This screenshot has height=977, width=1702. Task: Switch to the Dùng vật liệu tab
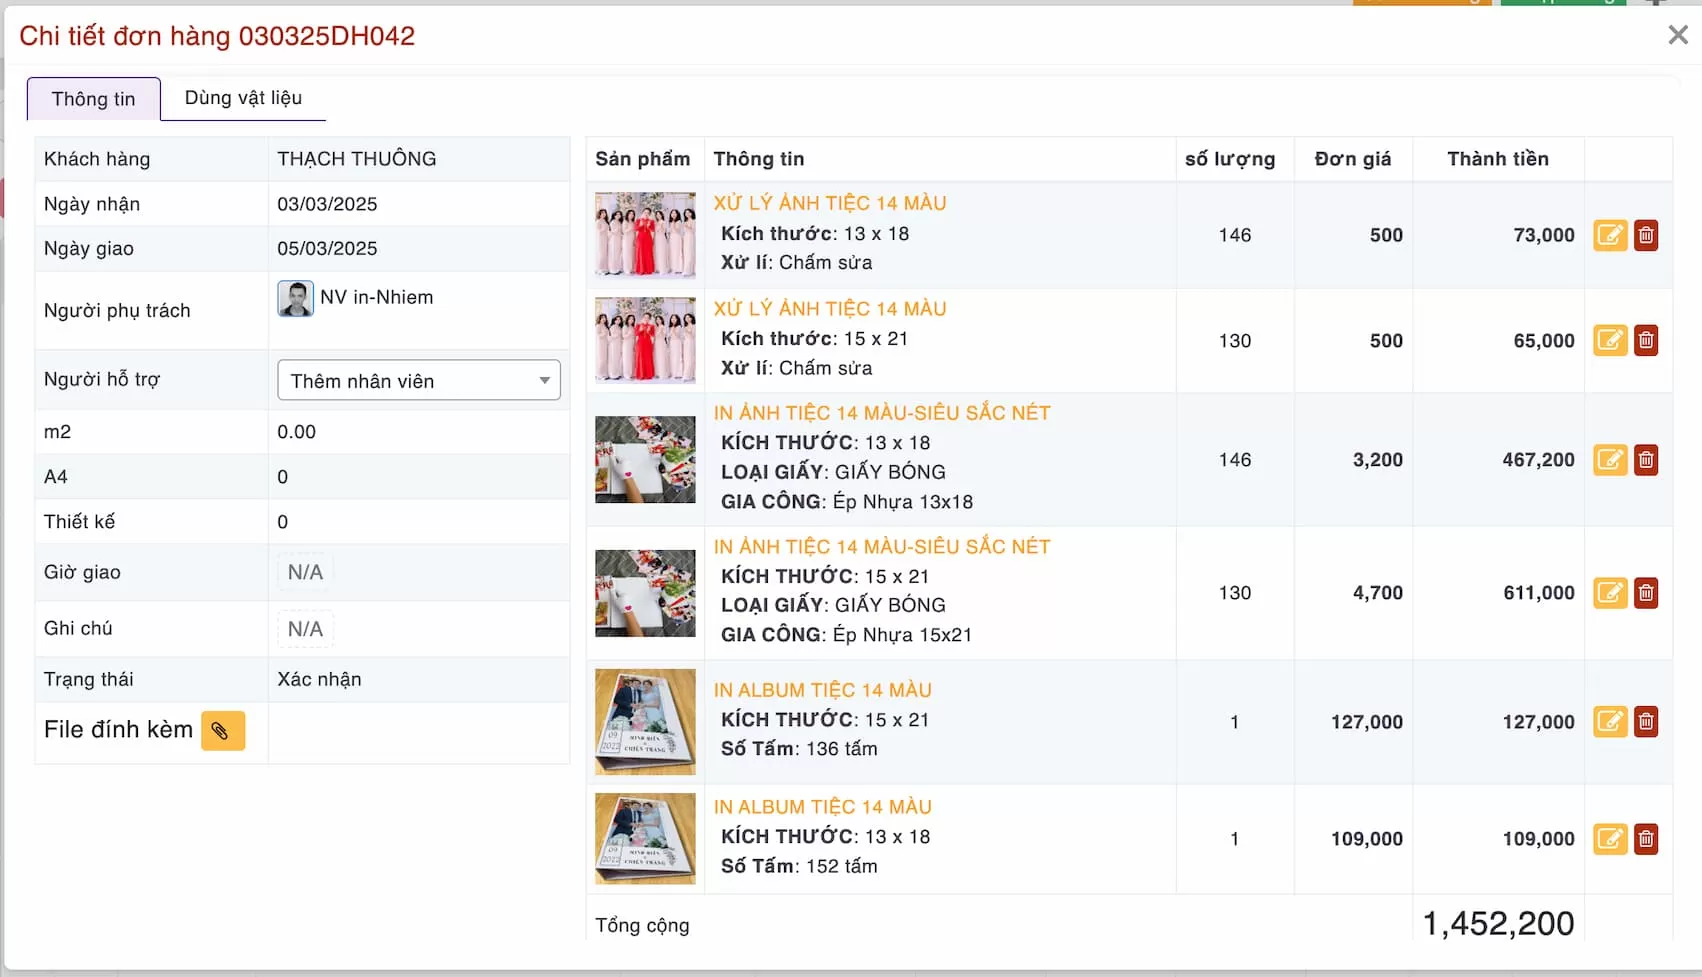click(243, 98)
